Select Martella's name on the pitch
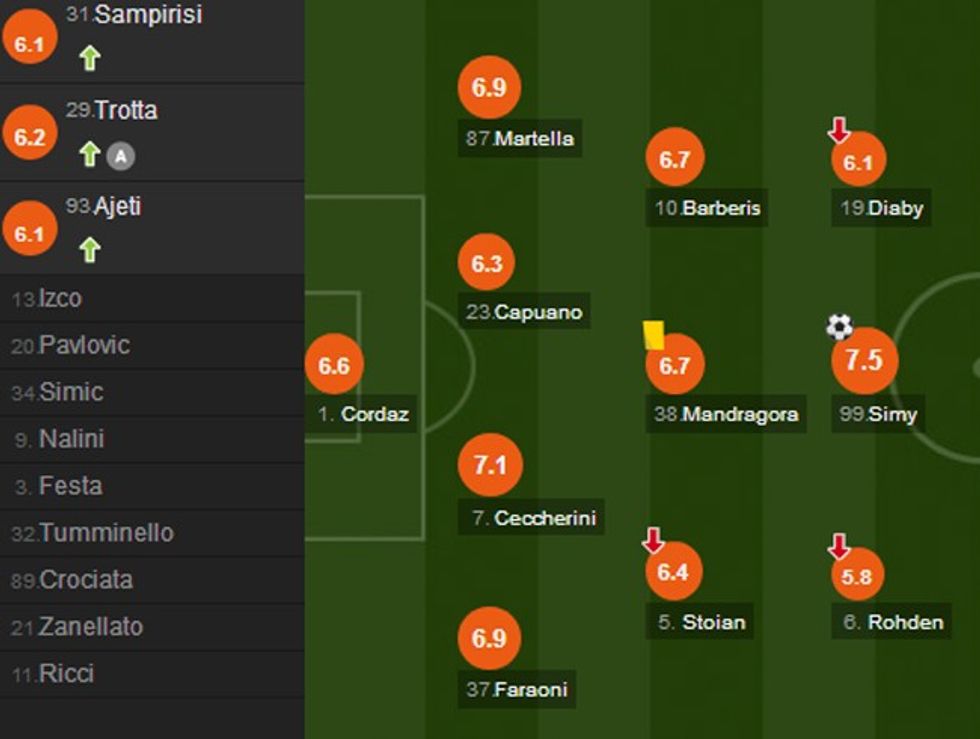 pyautogui.click(x=520, y=139)
